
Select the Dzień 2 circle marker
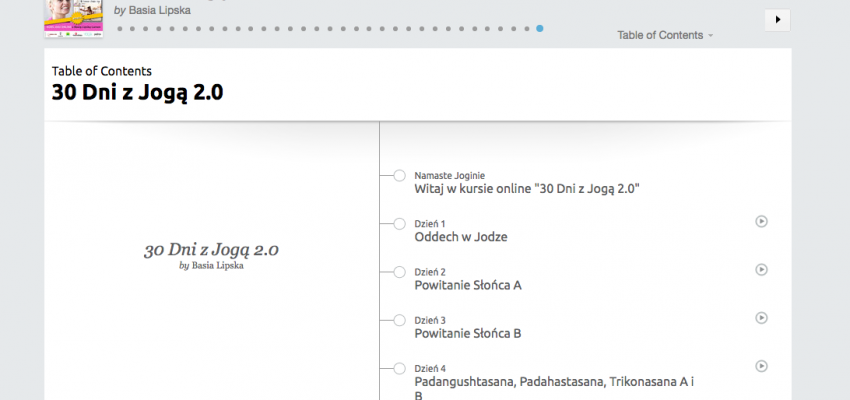point(399,272)
